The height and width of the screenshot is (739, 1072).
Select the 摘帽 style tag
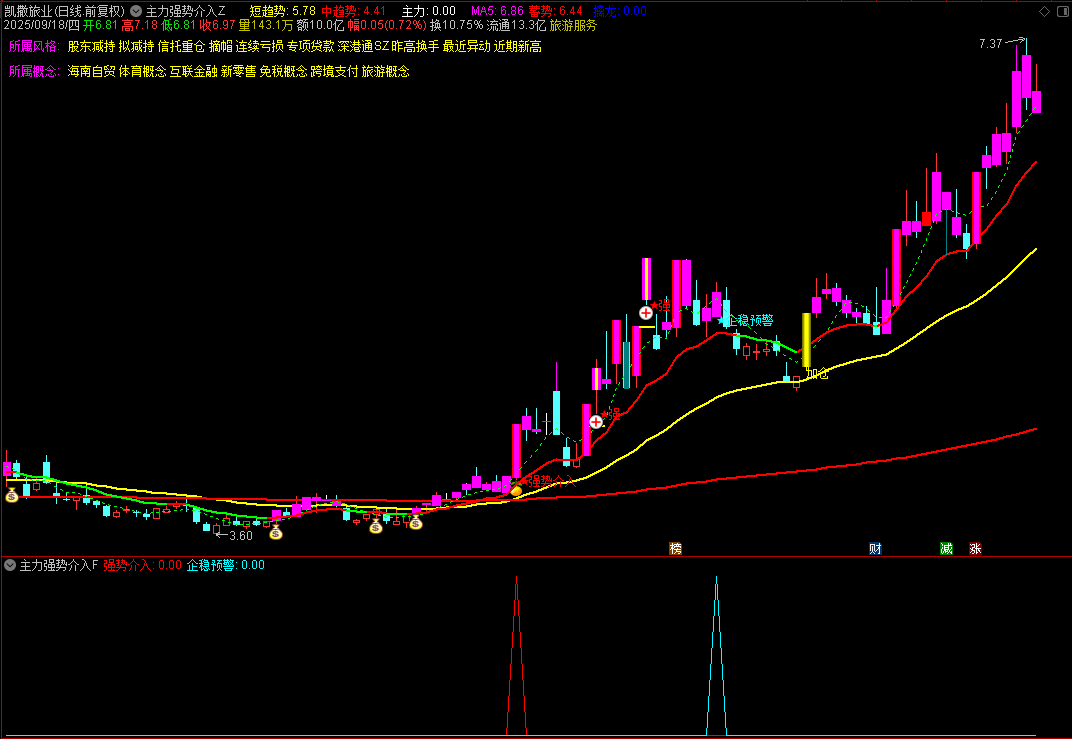click(221, 46)
